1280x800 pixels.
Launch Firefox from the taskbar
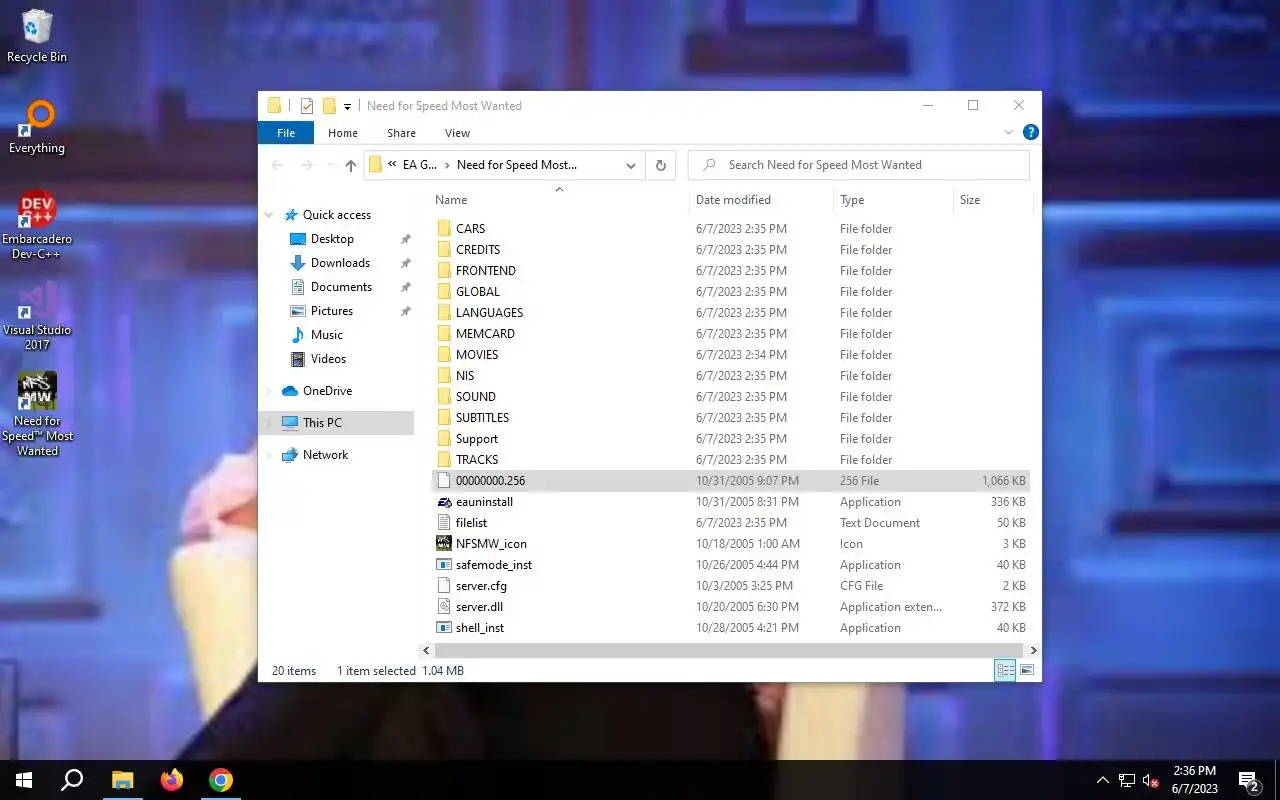click(172, 780)
